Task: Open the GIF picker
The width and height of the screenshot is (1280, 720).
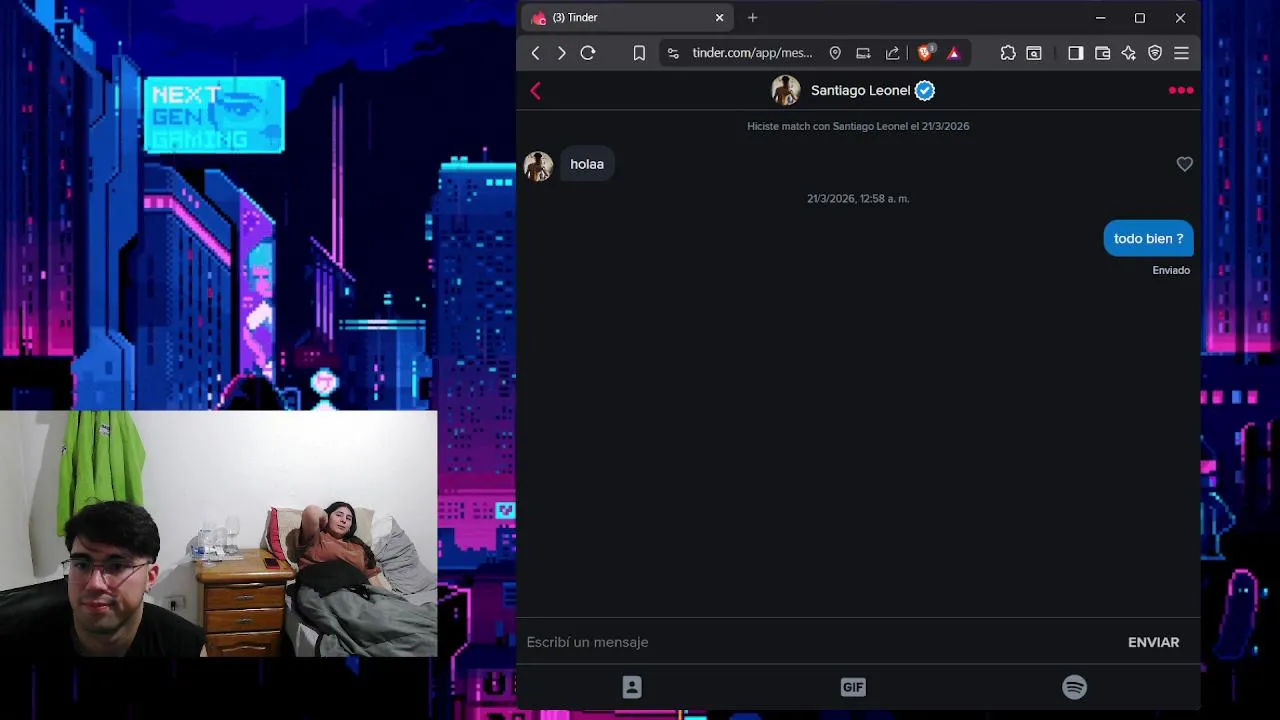Action: 853,687
